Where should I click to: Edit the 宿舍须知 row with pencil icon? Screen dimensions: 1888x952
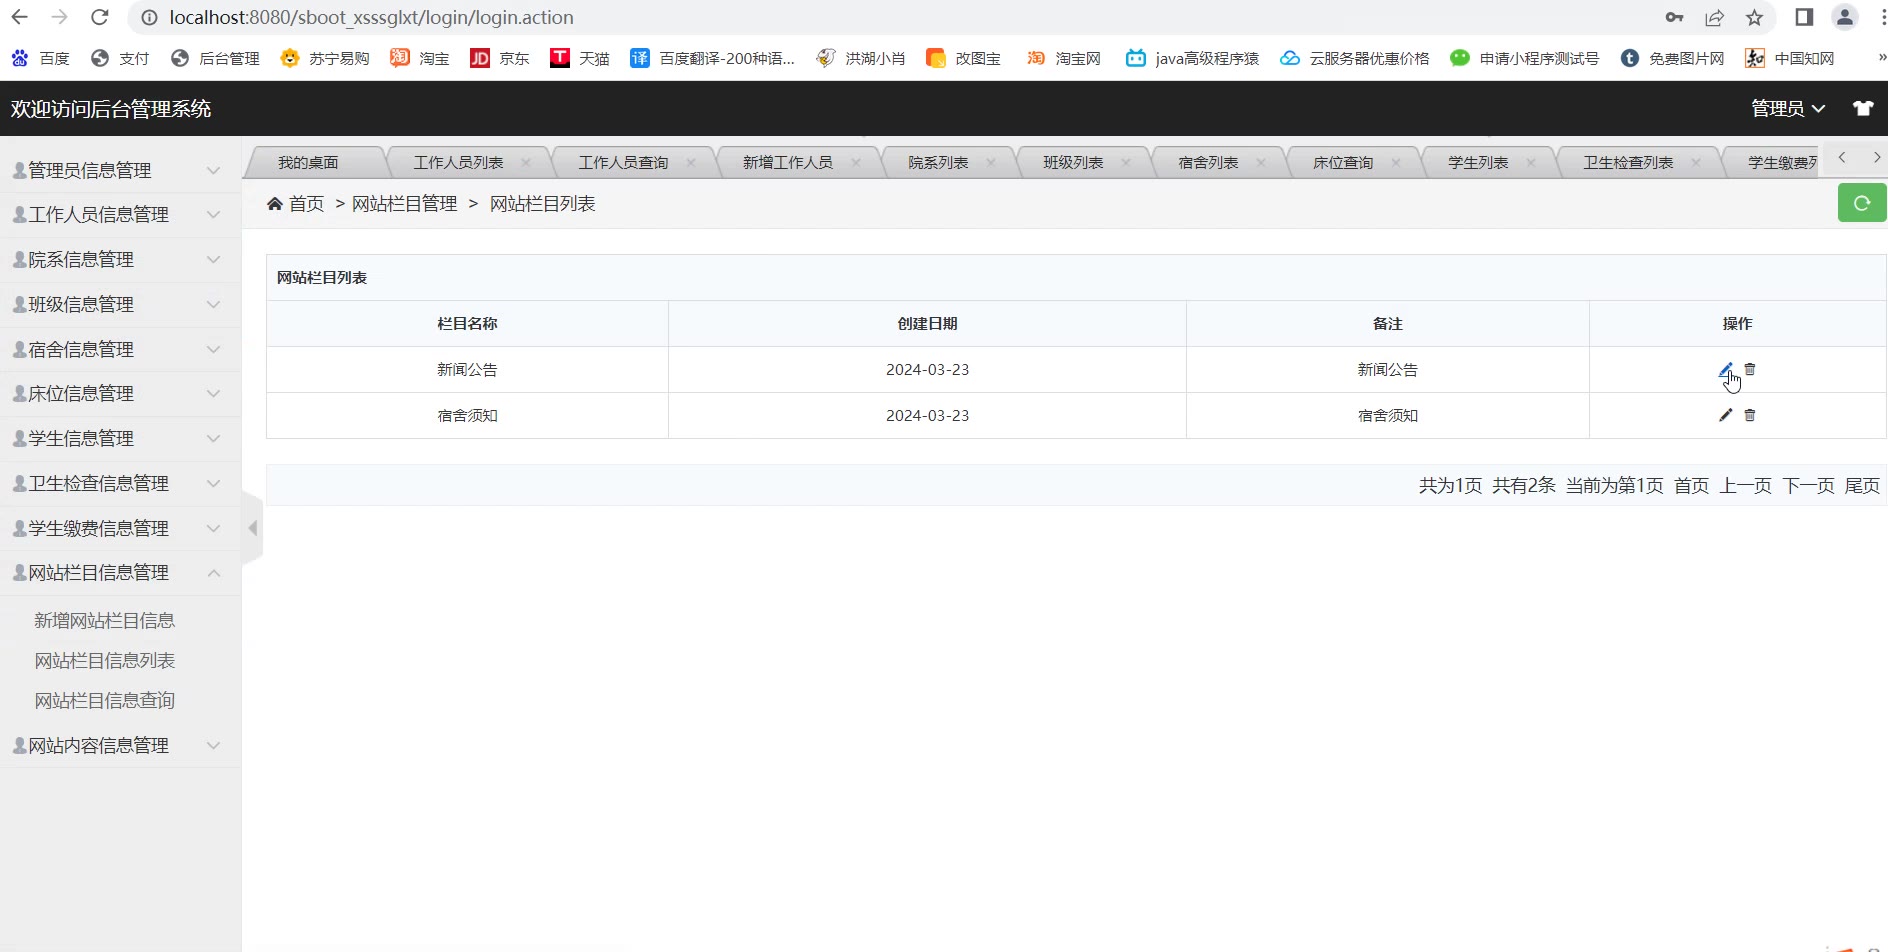click(1725, 415)
